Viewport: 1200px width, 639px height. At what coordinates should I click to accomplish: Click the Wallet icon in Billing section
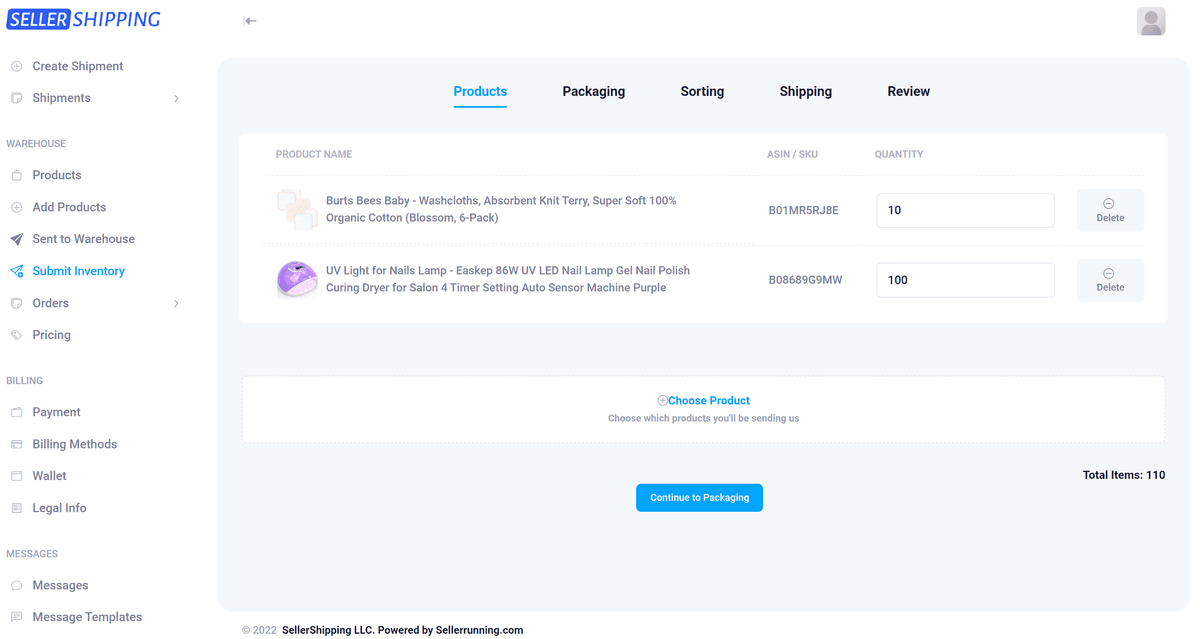click(16, 476)
